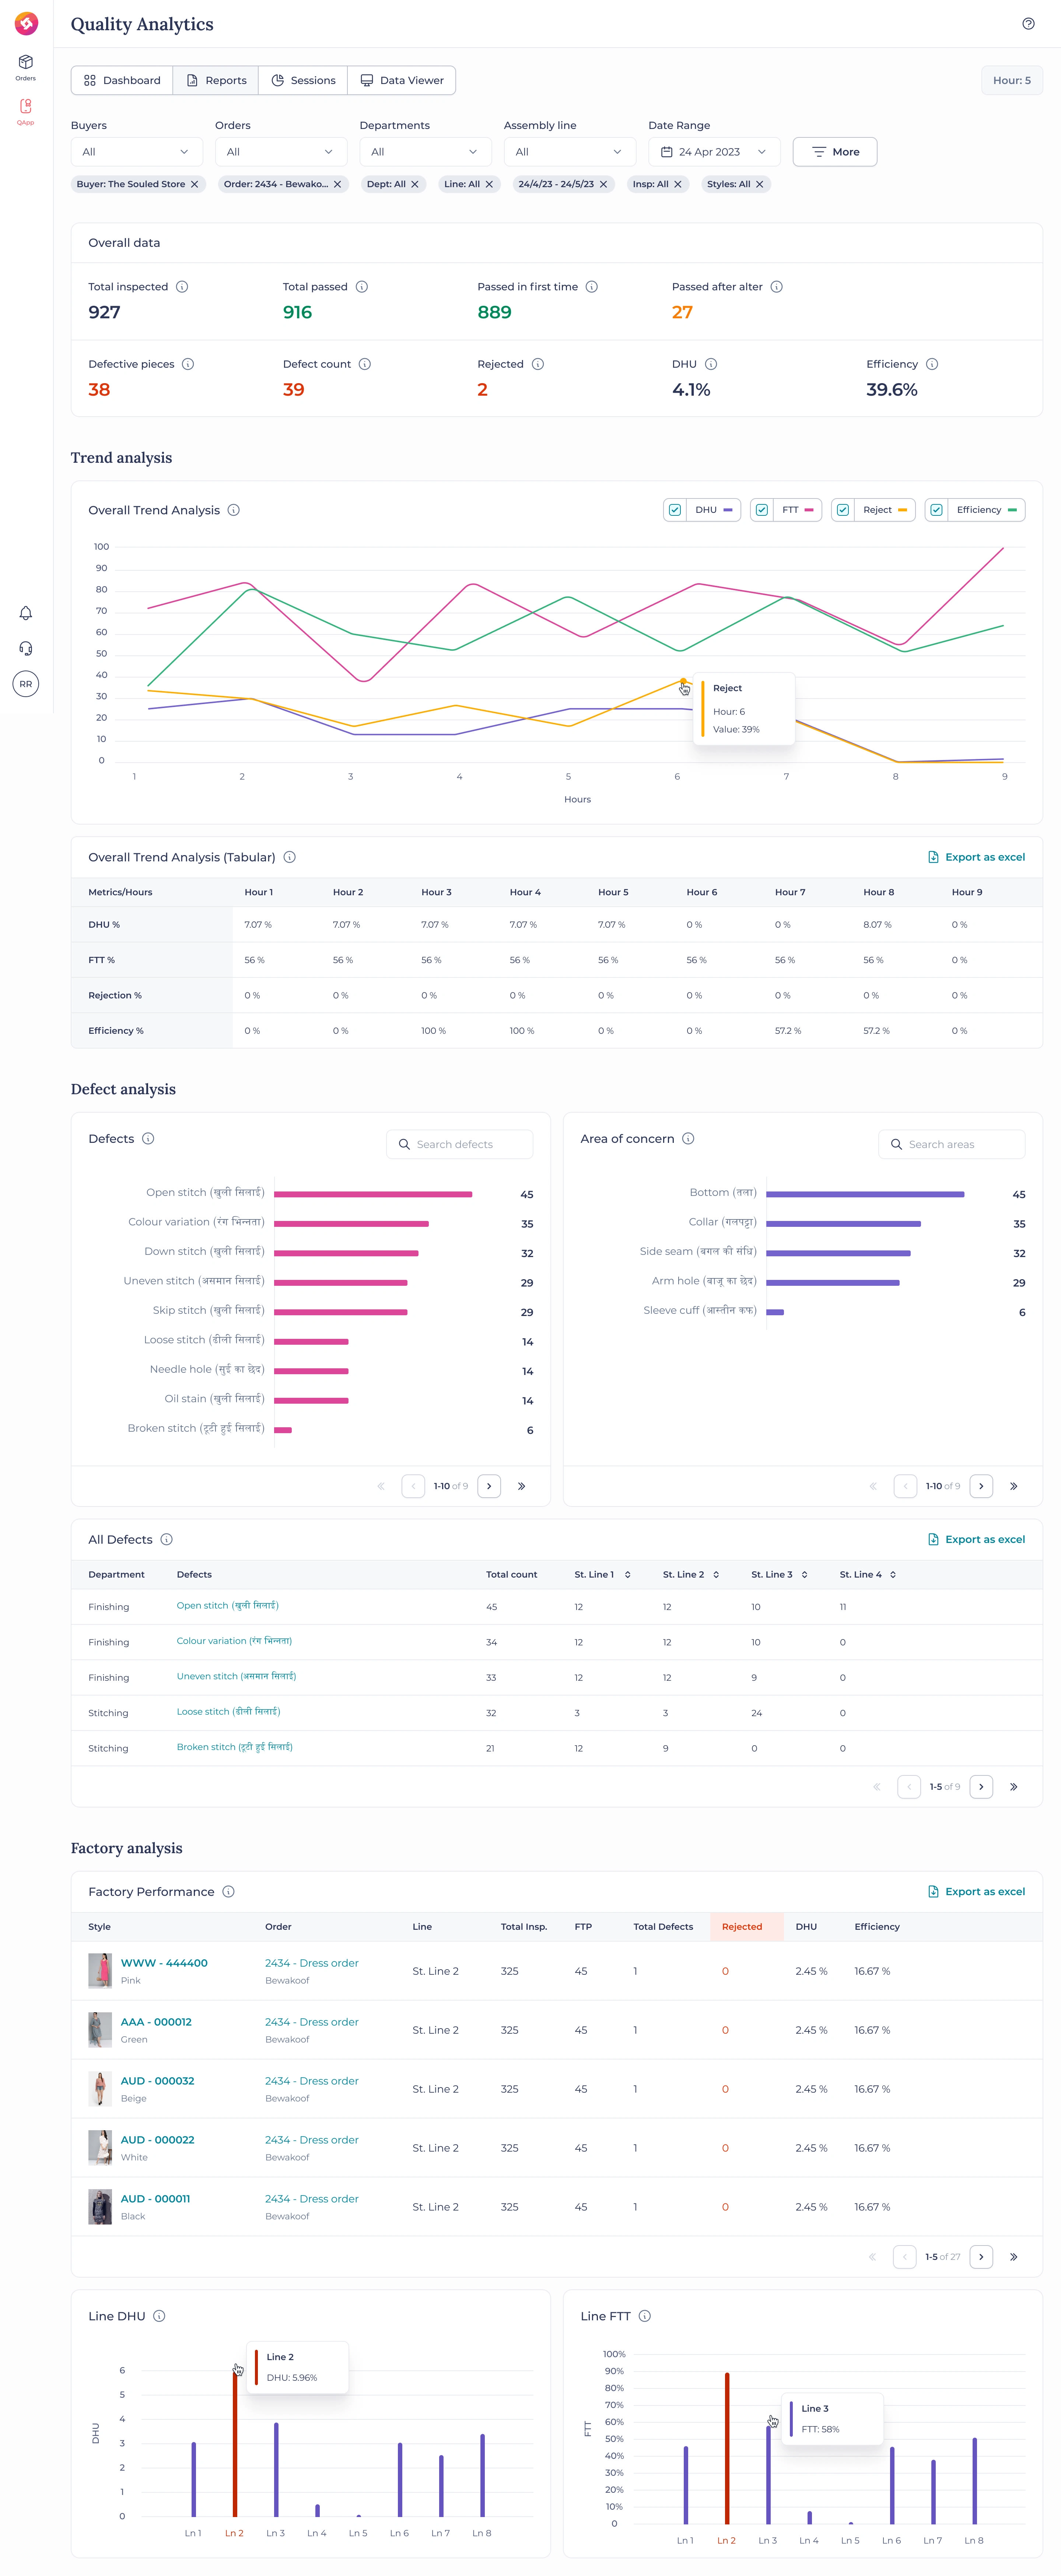
Task: Show info for Defective pieces
Action: click(188, 364)
